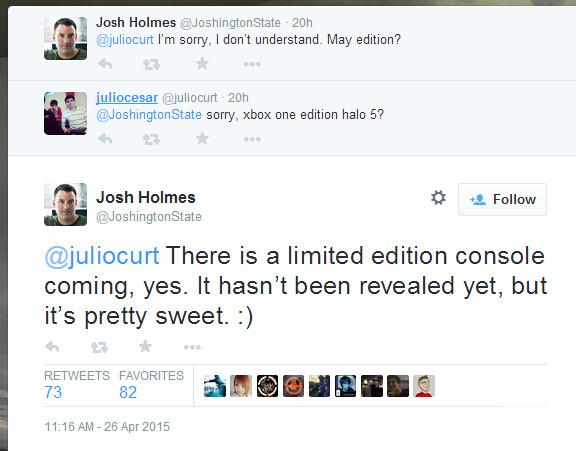Follow Josh Holmes

(502, 199)
